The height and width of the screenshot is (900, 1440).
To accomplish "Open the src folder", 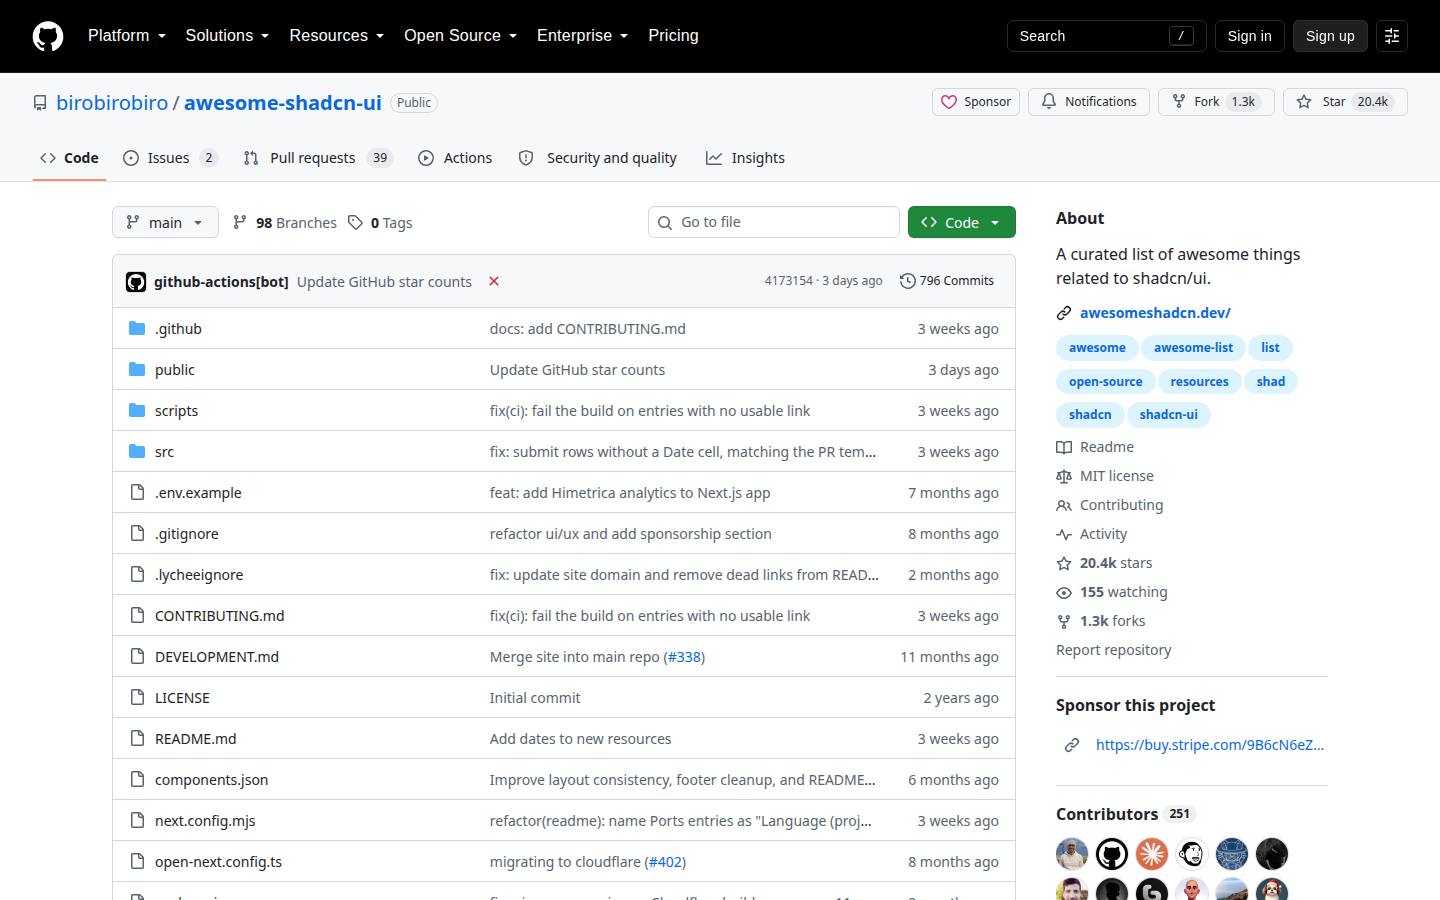I will pyautogui.click(x=164, y=452).
